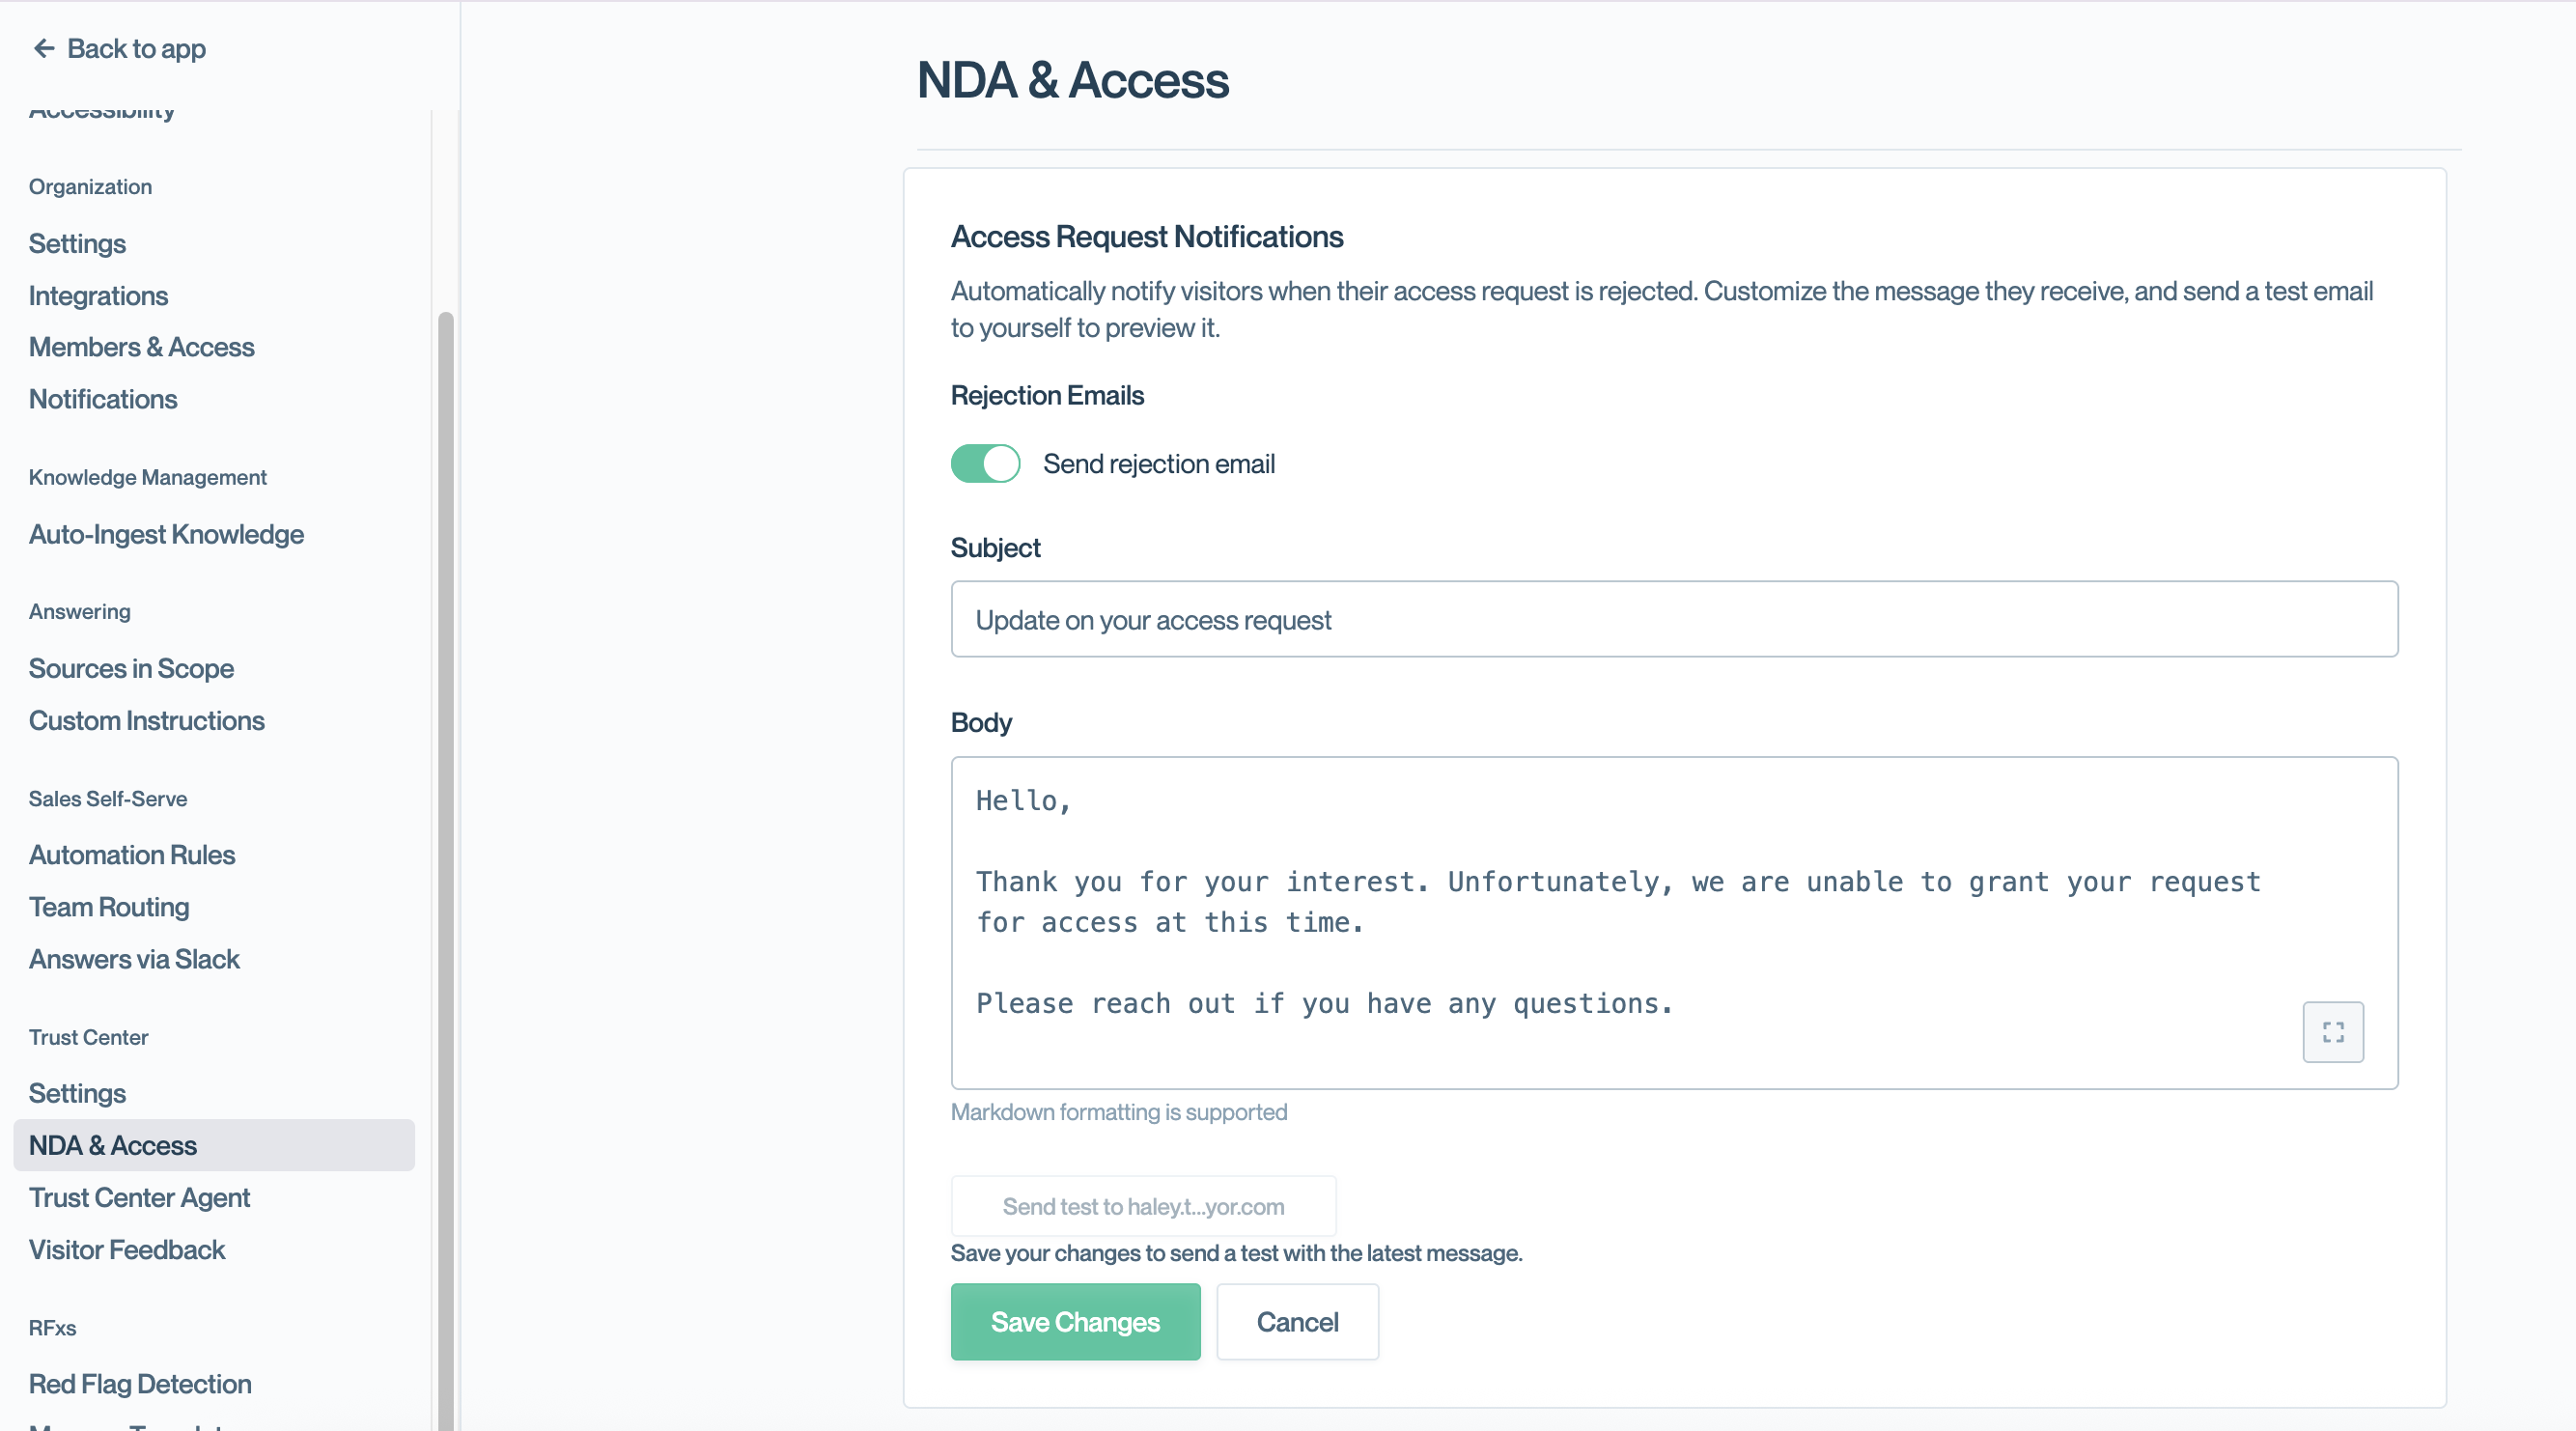Click the Rejection Emails heading
This screenshot has height=1431, width=2576.
point(1047,395)
